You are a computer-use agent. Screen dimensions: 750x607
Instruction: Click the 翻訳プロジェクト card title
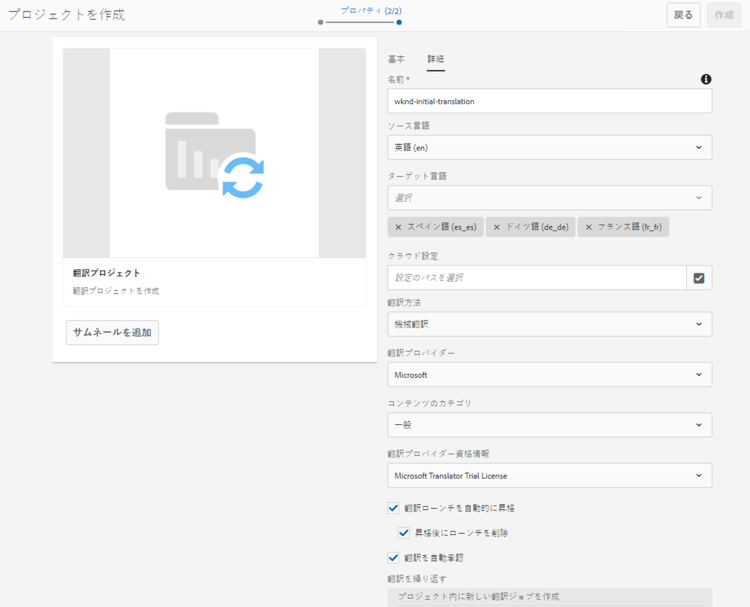[106, 273]
